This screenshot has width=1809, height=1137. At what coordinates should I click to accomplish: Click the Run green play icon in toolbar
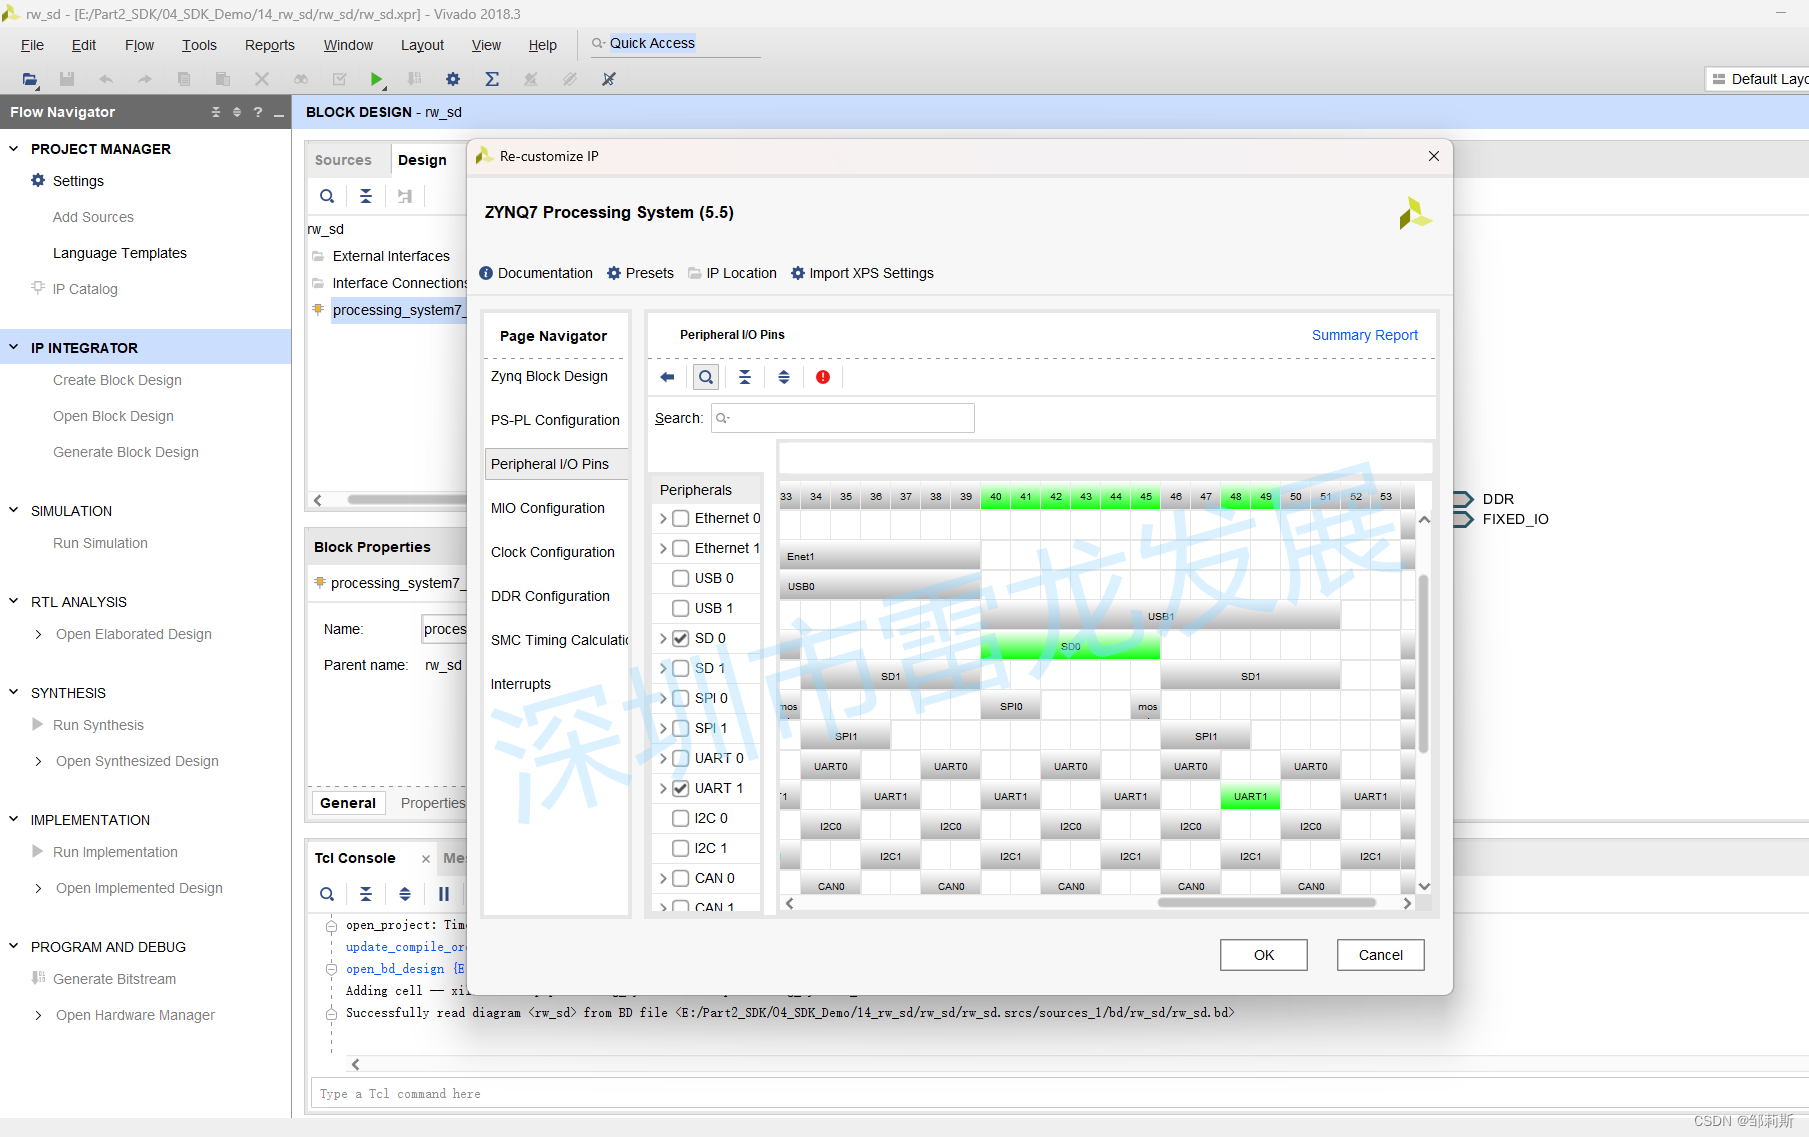(376, 79)
